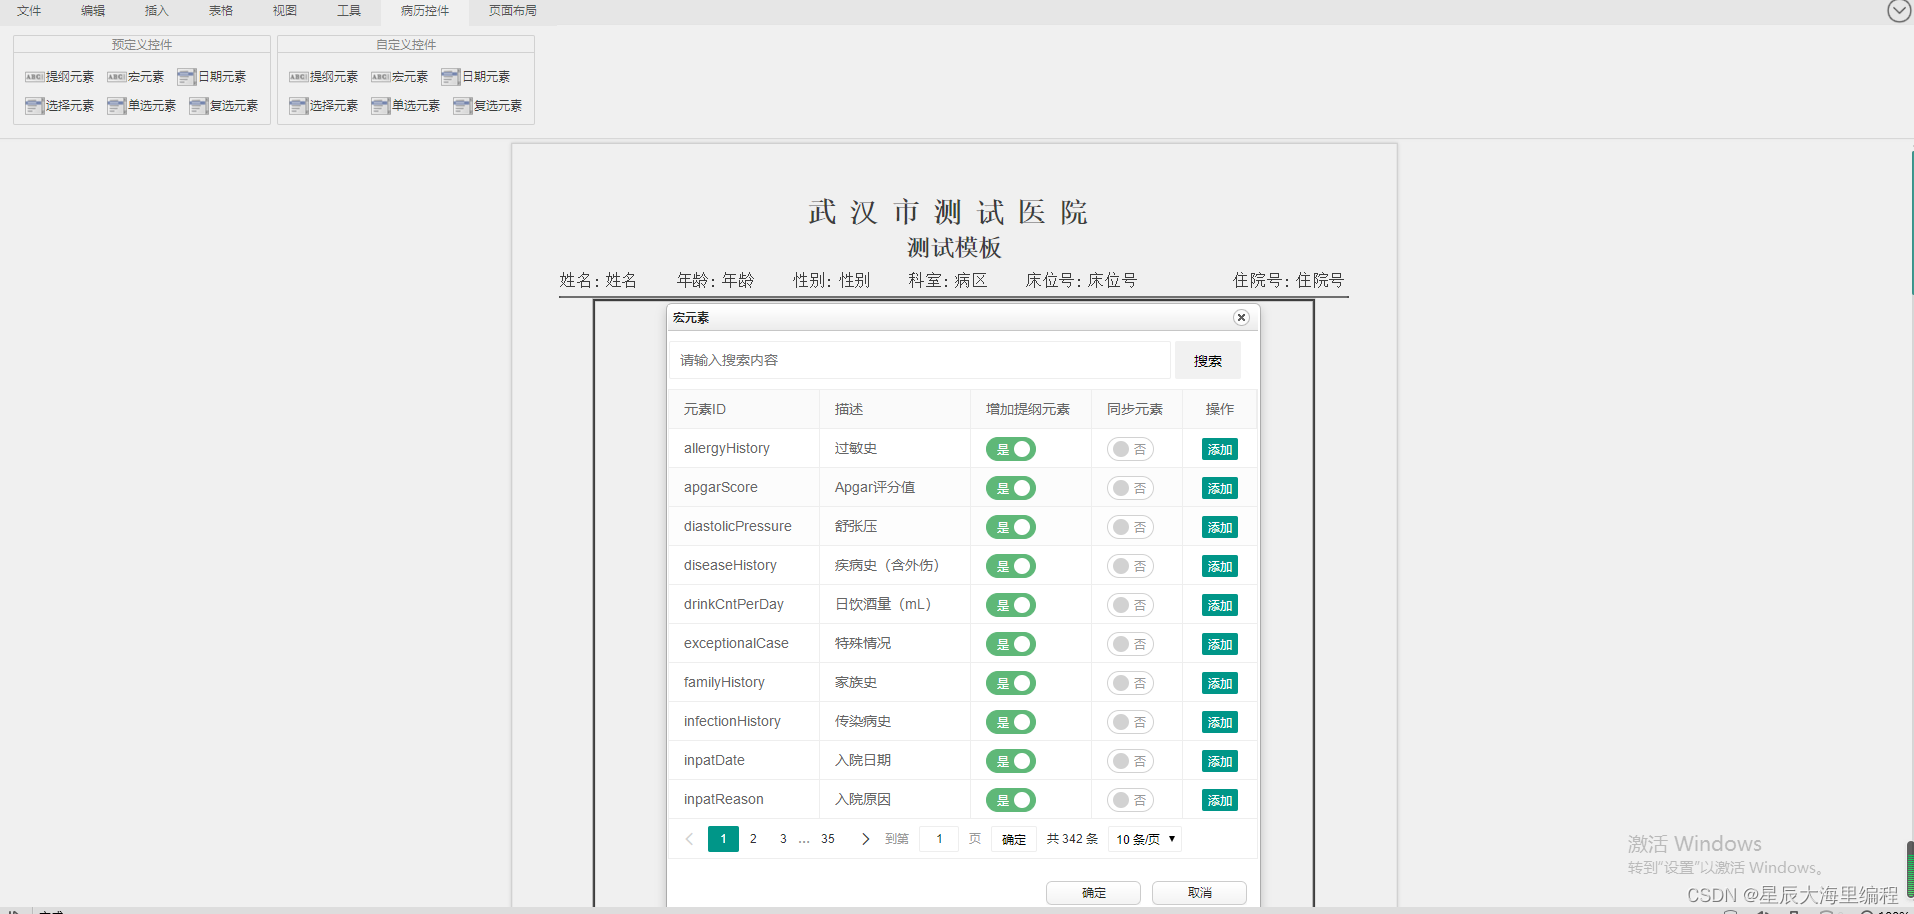This screenshot has width=1914, height=914.
Task: Insert 单选元素 from the 预定义控件 group
Action: (x=141, y=106)
